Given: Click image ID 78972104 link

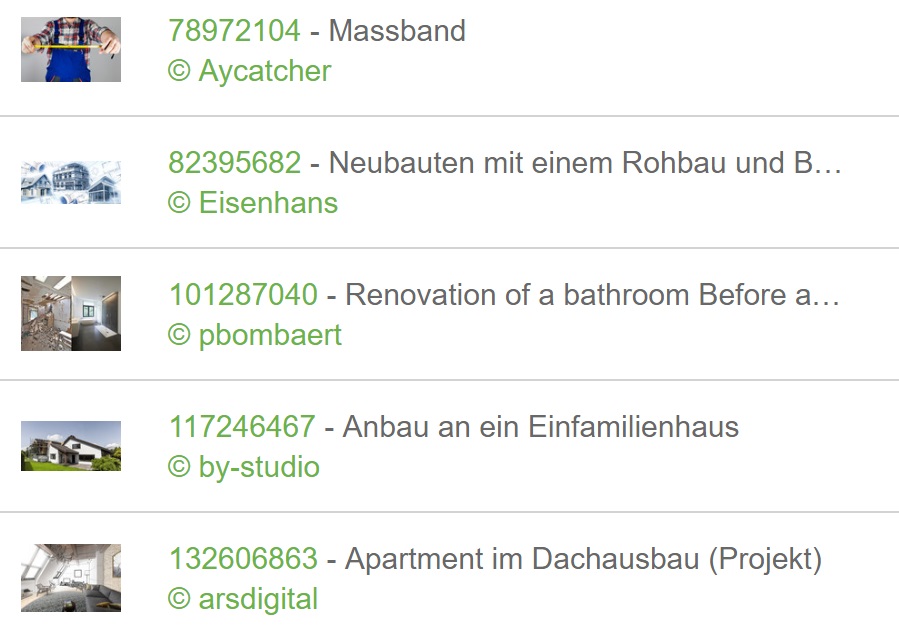Looking at the screenshot, I should tap(234, 30).
